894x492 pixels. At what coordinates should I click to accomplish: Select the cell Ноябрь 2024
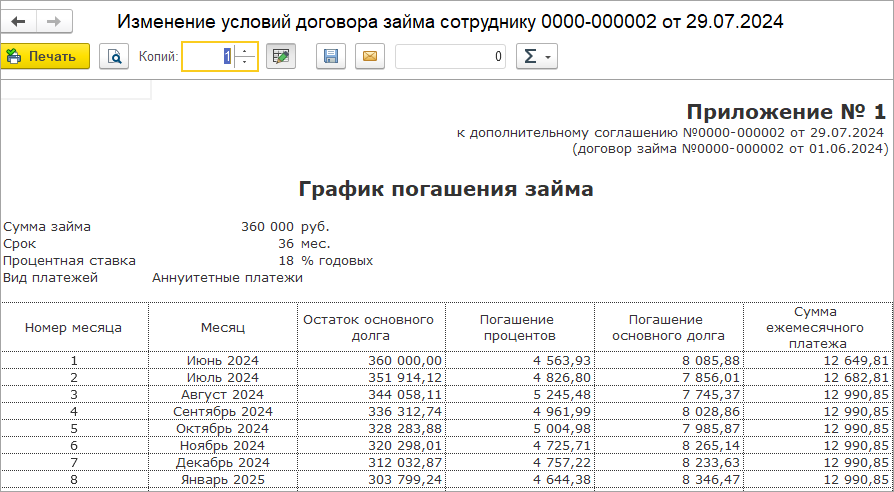click(223, 445)
